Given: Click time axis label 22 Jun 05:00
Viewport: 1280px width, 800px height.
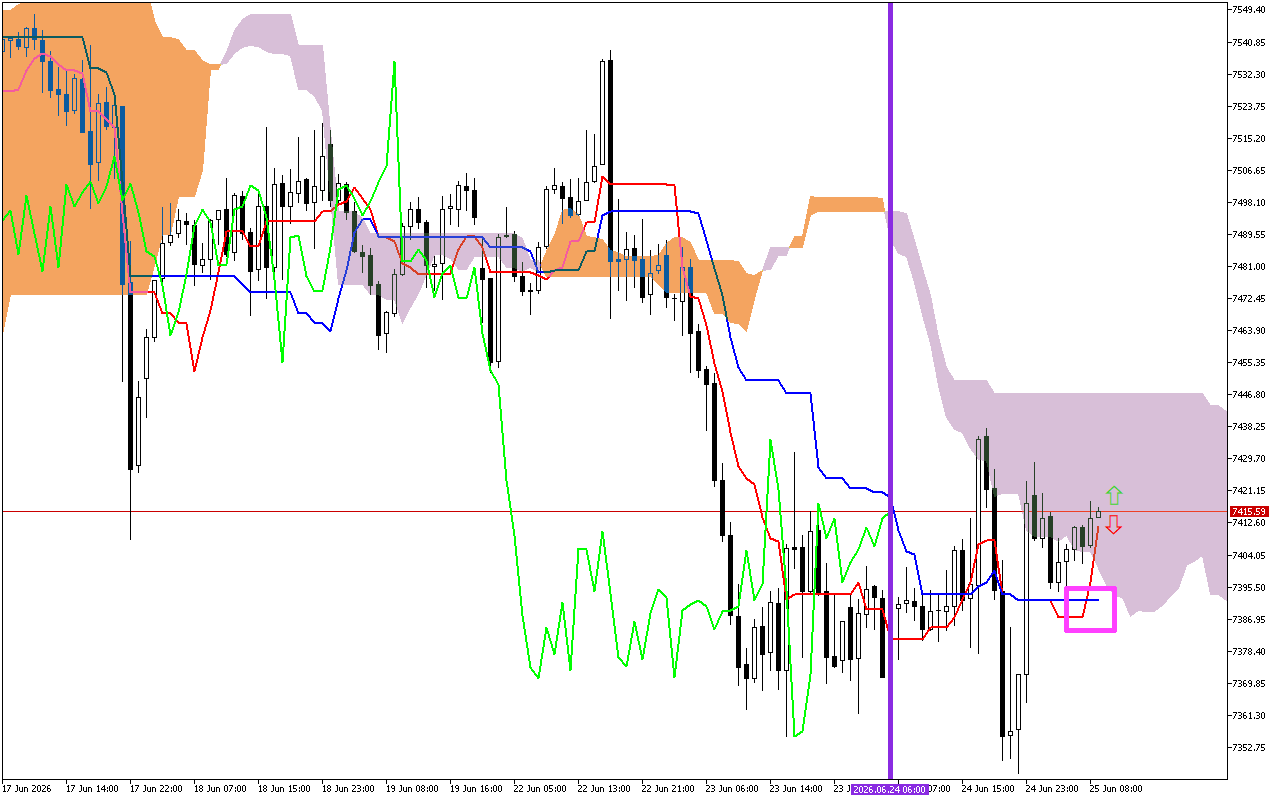Looking at the screenshot, I should coord(541,789).
